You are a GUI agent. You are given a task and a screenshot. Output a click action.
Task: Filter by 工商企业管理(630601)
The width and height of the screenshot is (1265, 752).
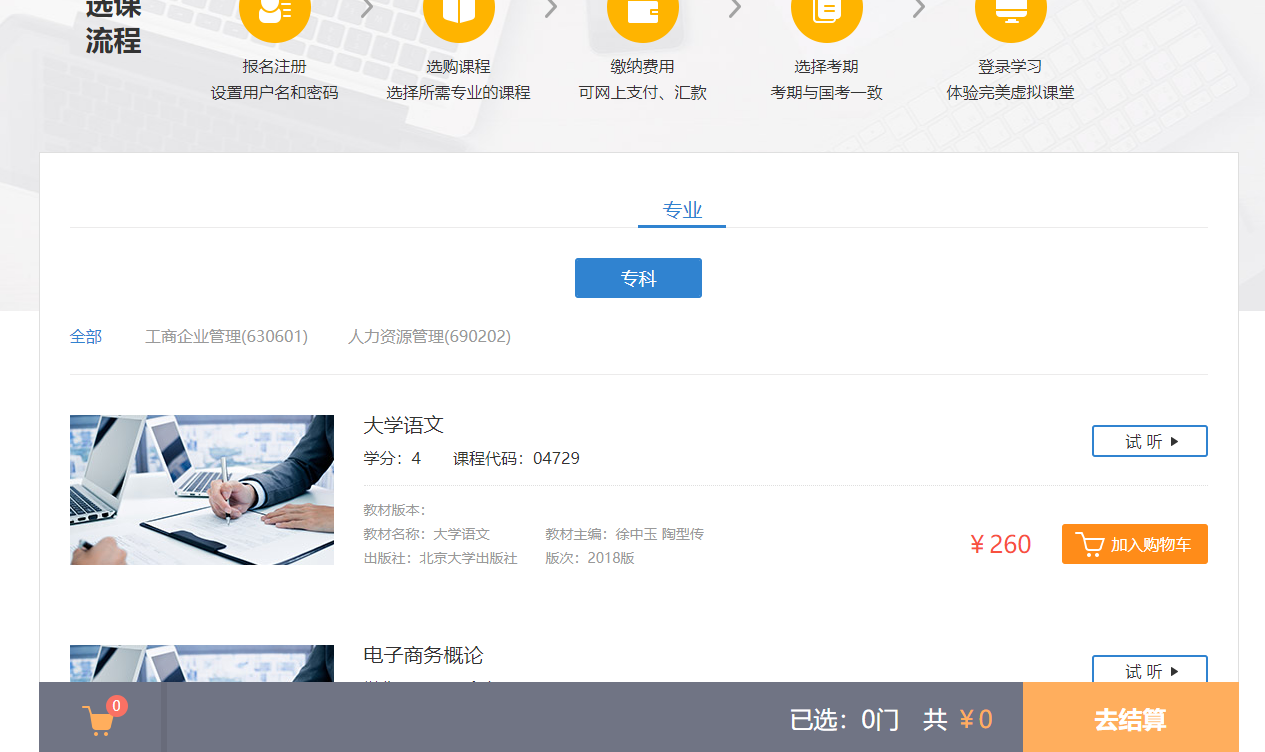(x=226, y=337)
